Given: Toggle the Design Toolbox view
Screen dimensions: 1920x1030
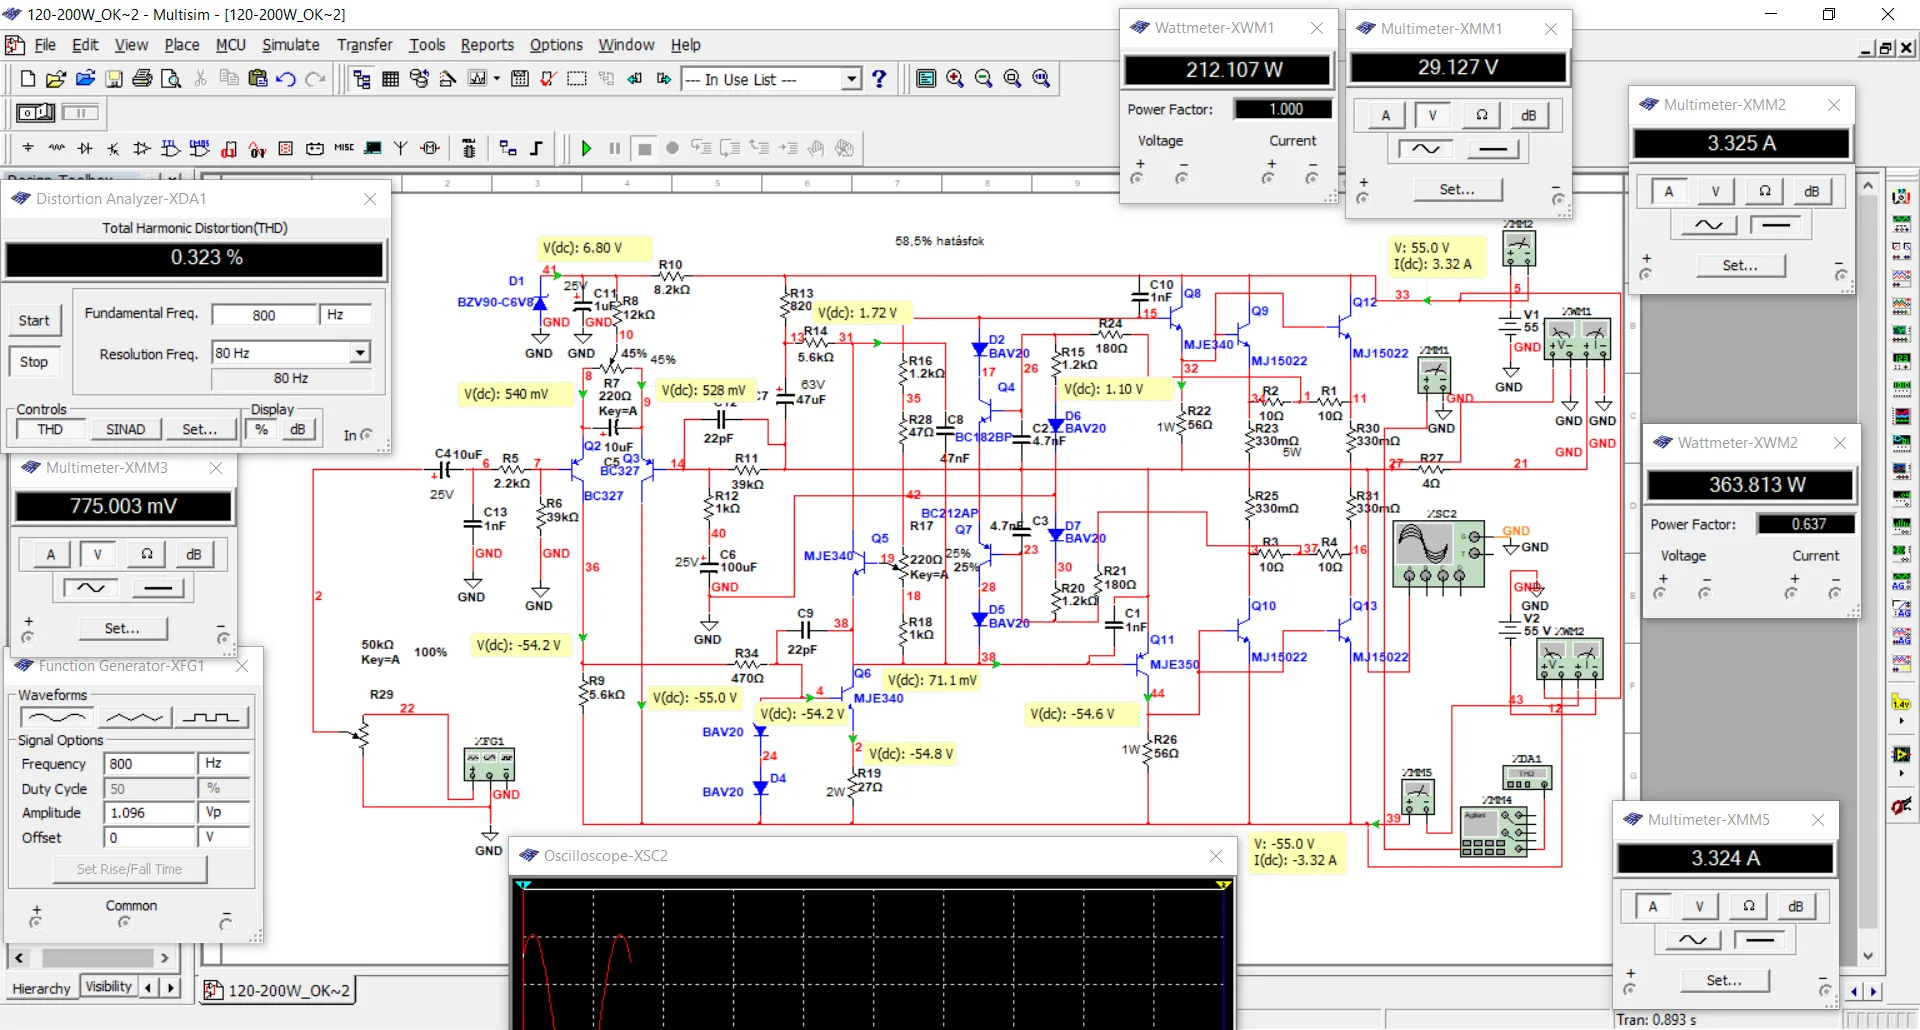Looking at the screenshot, I should 362,79.
